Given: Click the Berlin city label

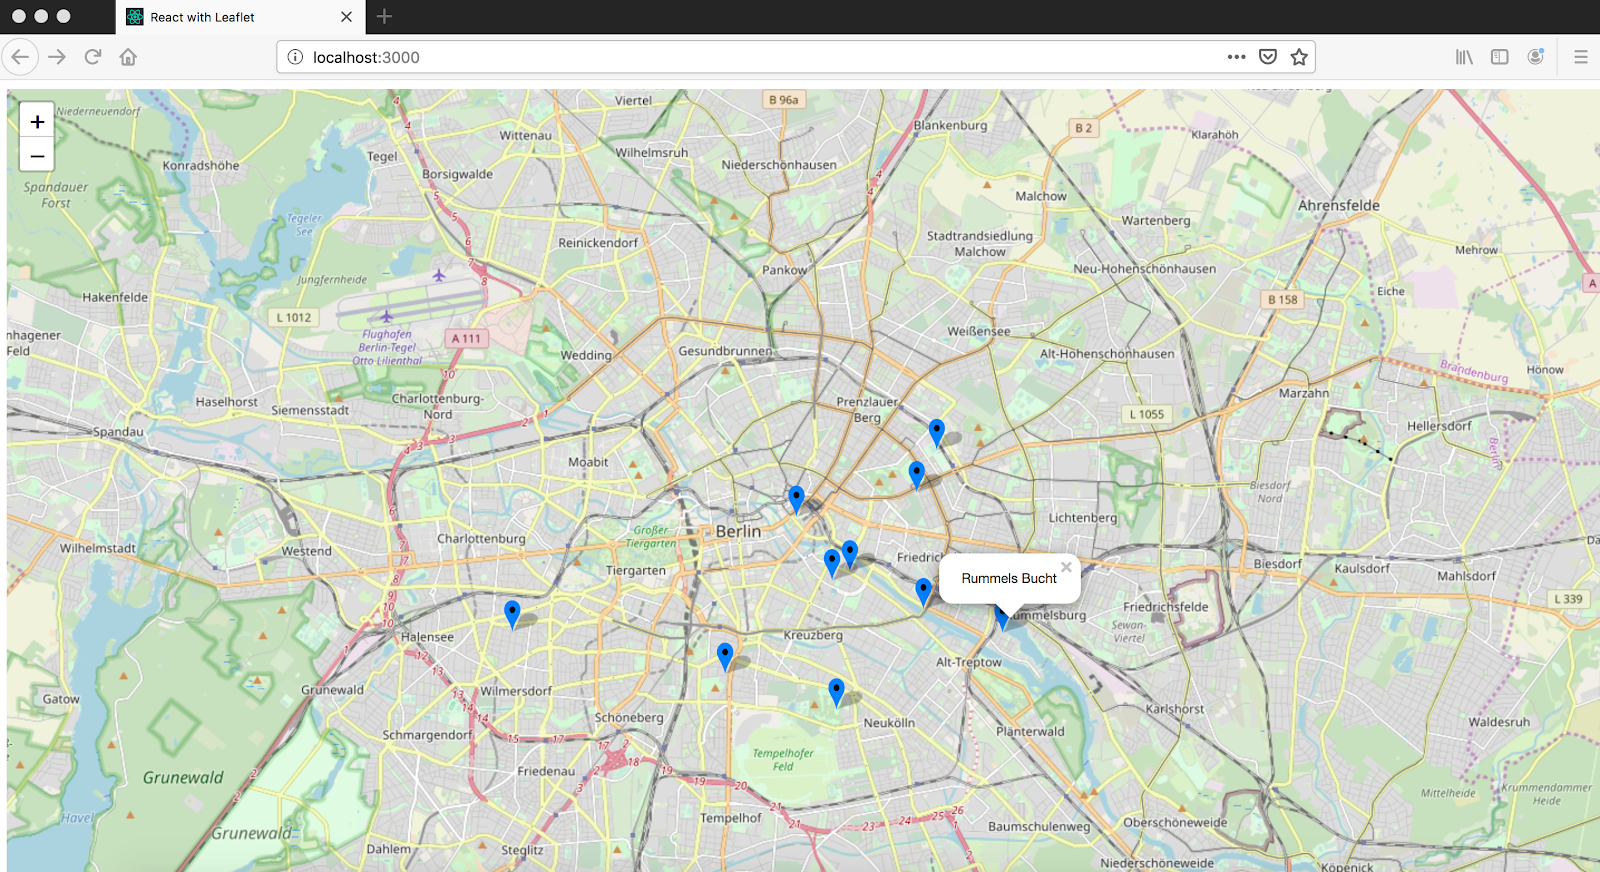Looking at the screenshot, I should coord(738,531).
